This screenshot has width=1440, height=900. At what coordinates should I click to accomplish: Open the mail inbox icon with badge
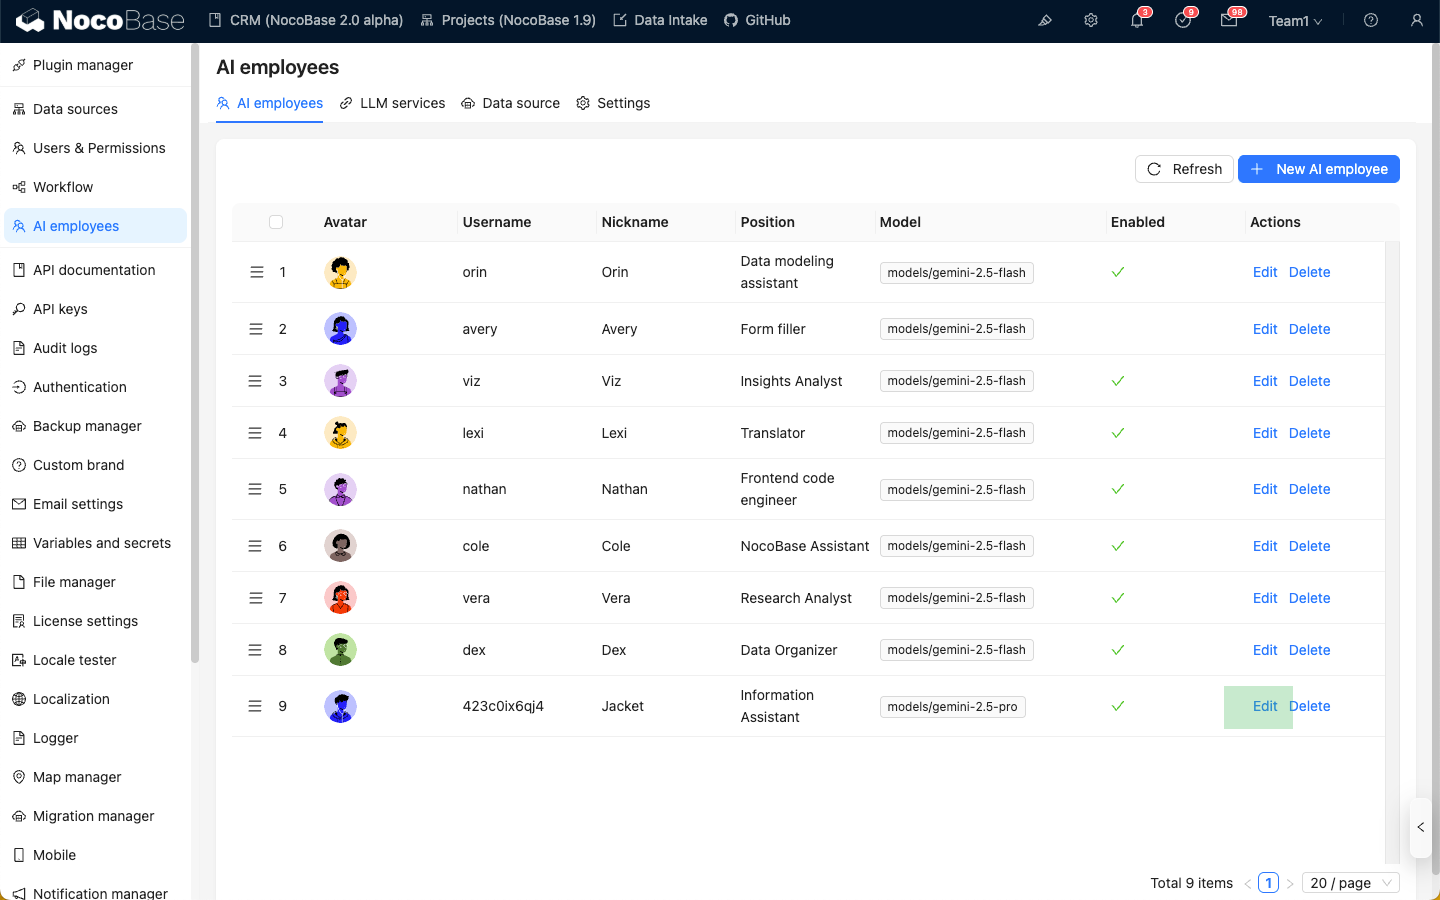click(x=1229, y=20)
